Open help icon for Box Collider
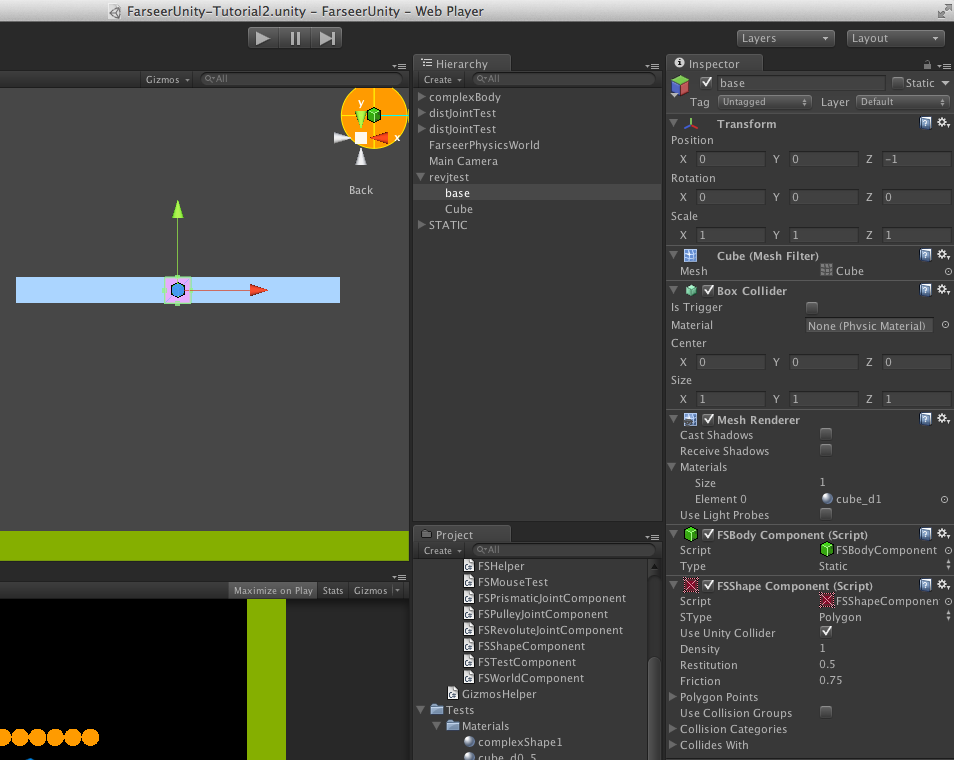954x760 pixels. pos(925,290)
